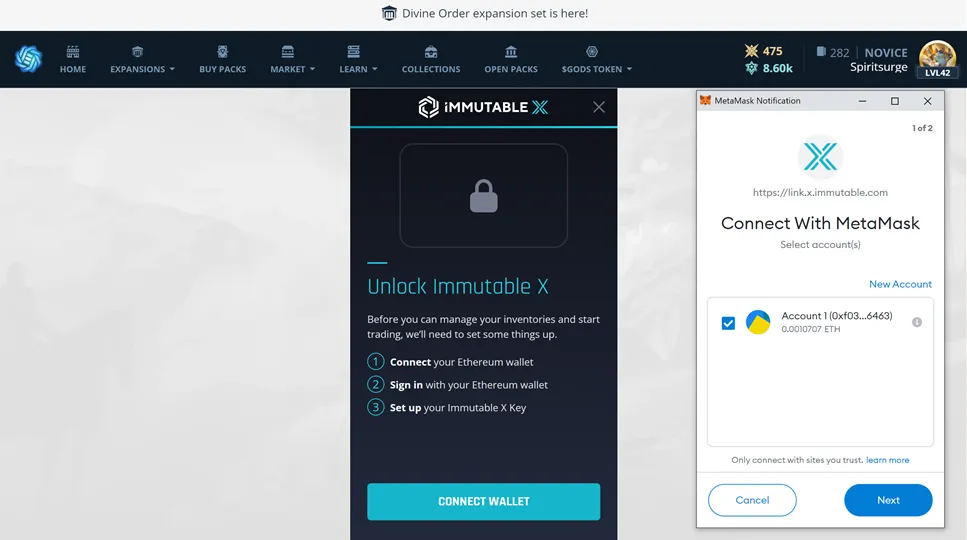967x540 pixels.
Task: Click the flux star icon beside 475
Action: 751,51
